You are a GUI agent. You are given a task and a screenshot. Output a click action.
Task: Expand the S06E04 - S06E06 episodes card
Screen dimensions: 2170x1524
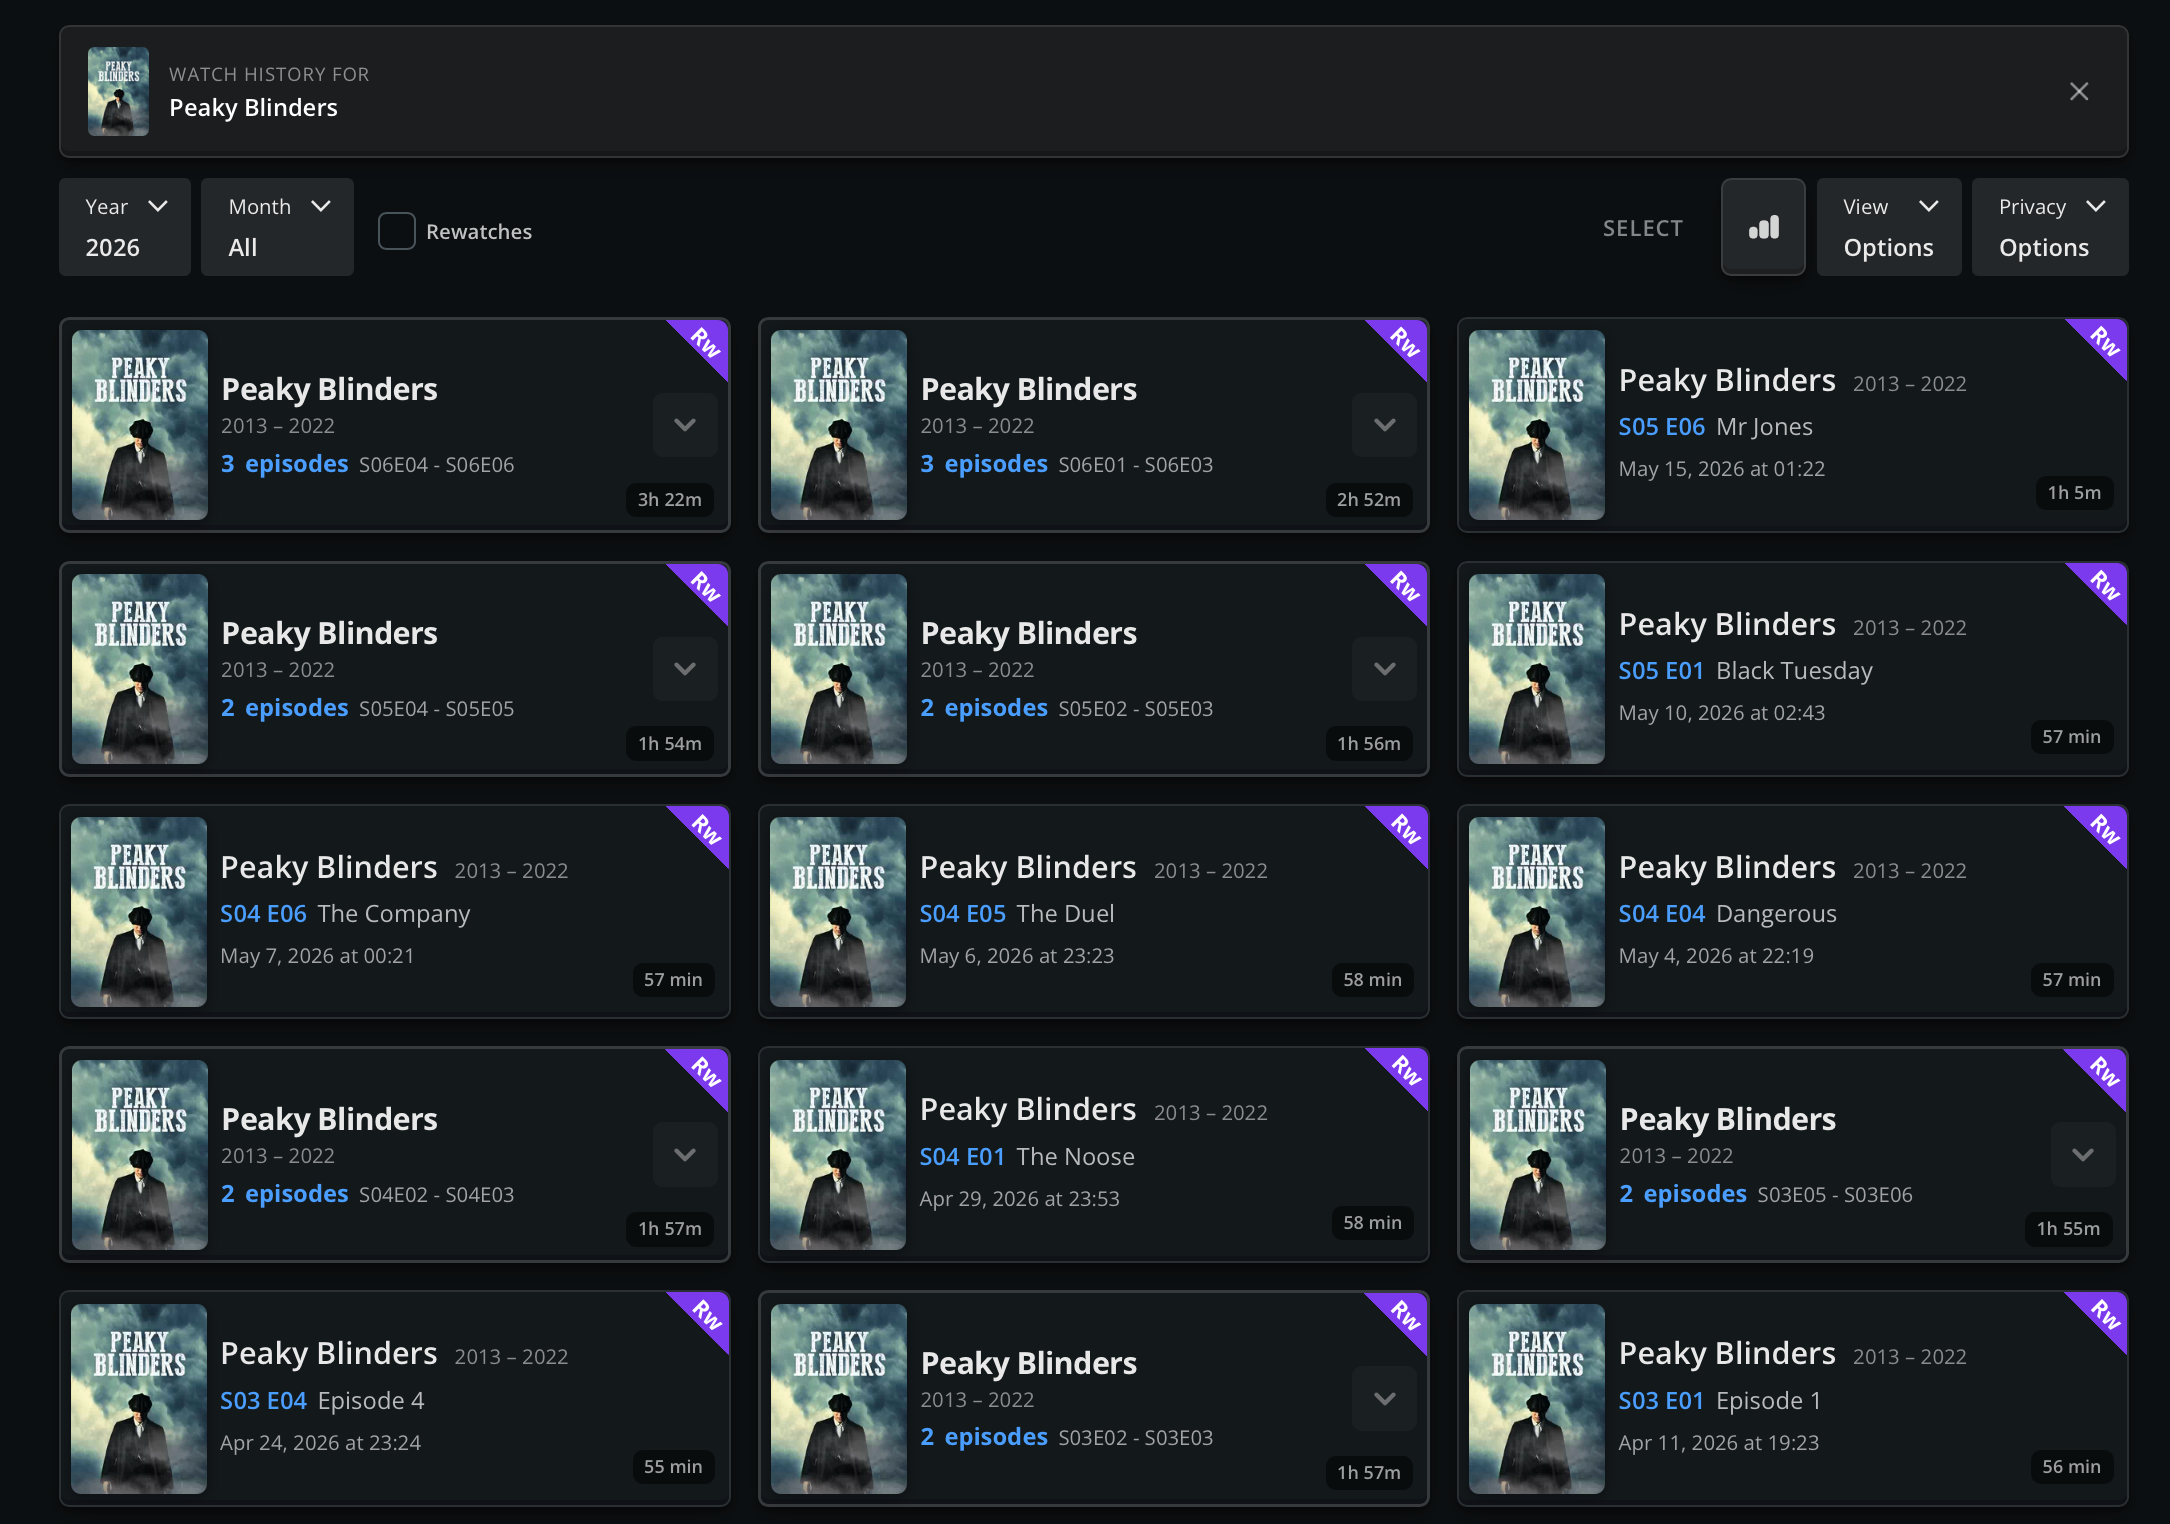click(x=685, y=425)
